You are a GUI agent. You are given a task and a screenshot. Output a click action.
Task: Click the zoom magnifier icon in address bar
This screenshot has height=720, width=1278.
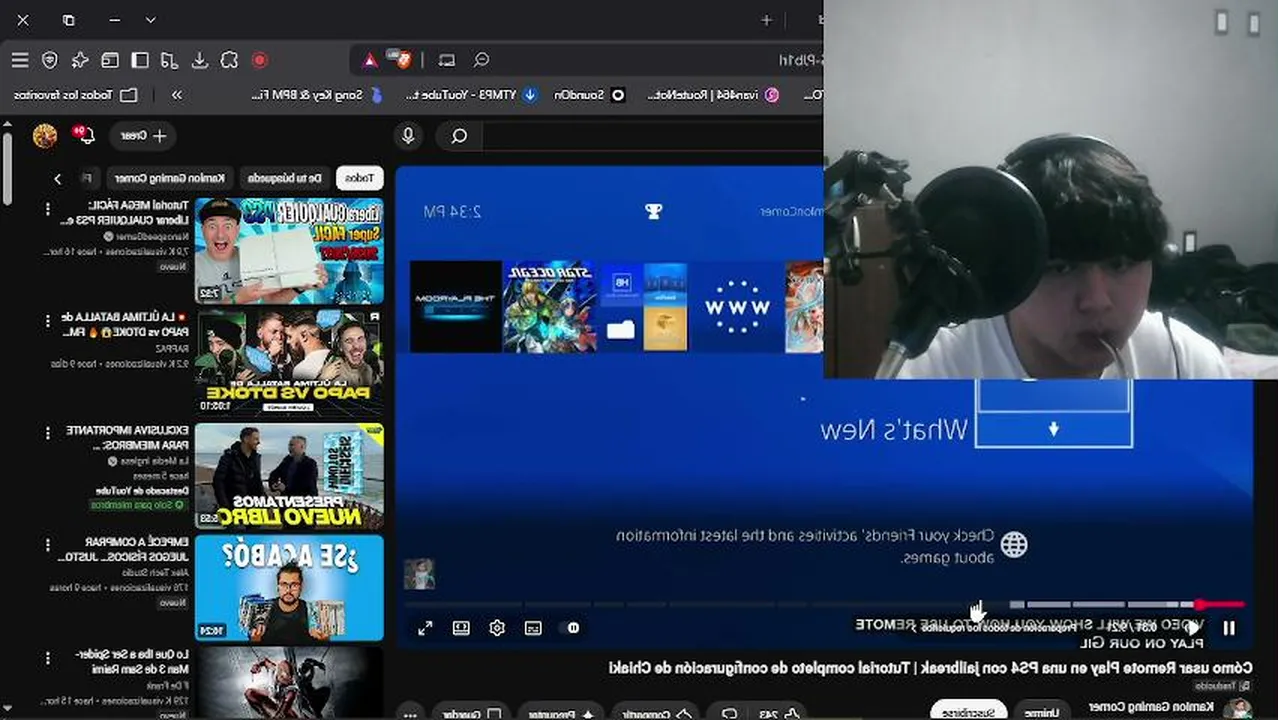coord(481,60)
